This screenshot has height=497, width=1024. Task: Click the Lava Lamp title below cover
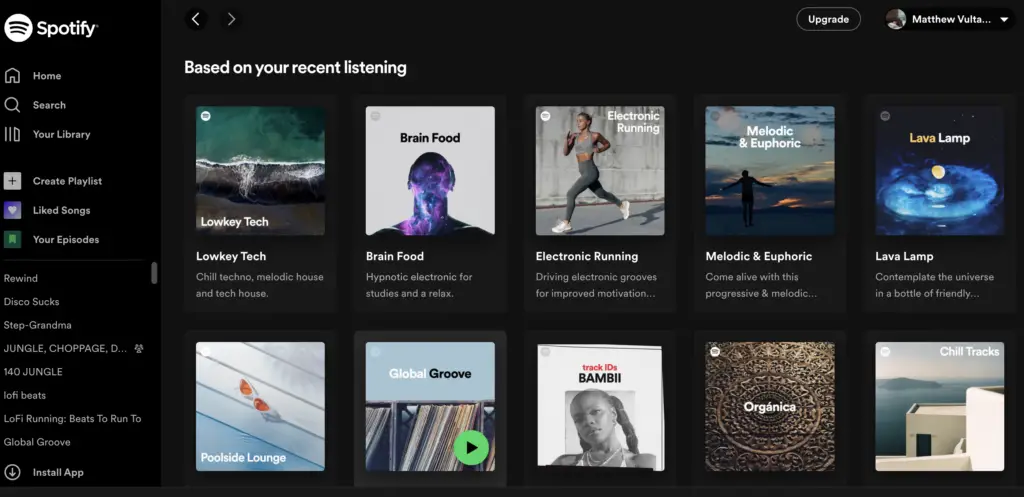click(904, 256)
